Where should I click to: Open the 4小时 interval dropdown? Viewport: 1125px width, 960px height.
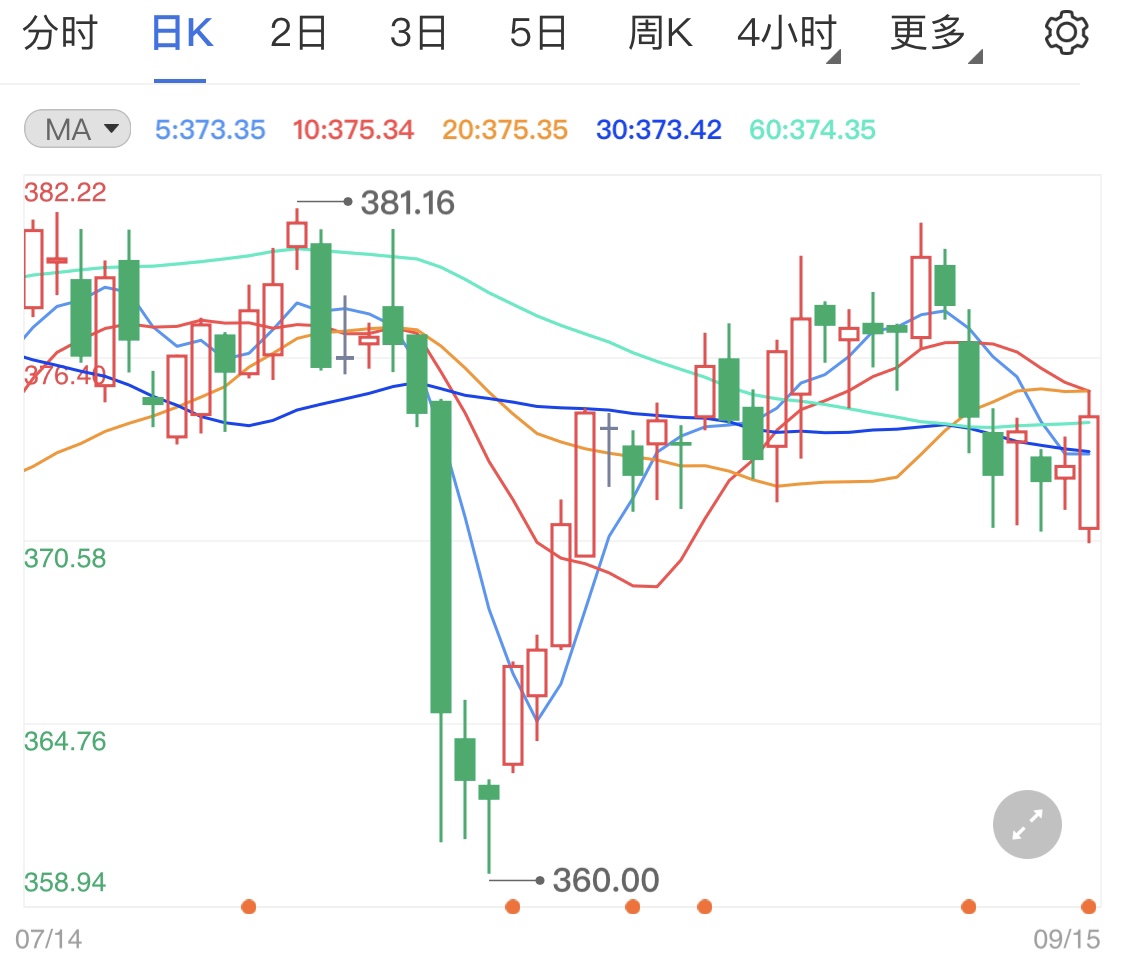click(788, 34)
